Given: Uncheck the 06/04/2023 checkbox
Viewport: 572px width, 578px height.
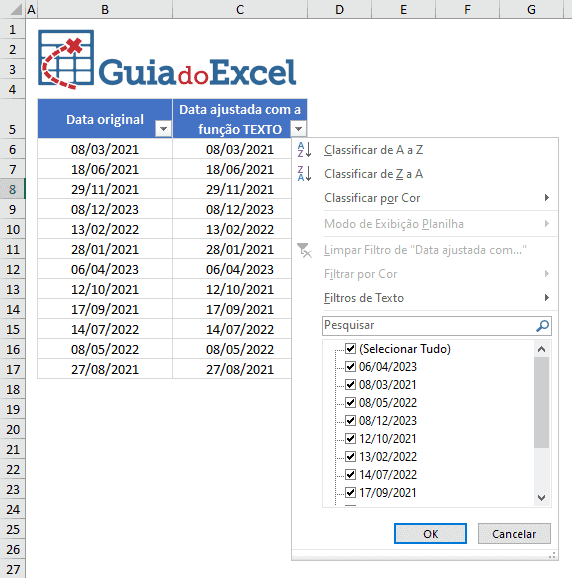Looking at the screenshot, I should click(x=350, y=366).
